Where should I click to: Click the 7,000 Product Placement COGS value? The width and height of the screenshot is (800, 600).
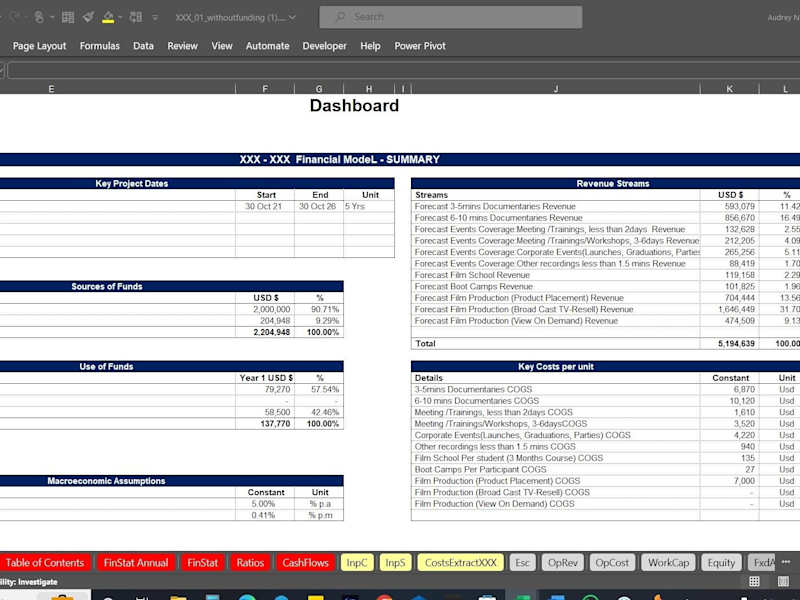tap(729, 481)
